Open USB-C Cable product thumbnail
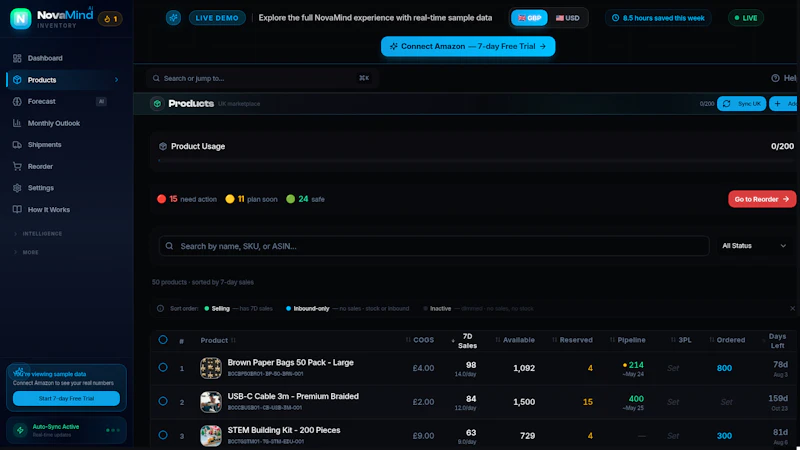 coord(211,402)
